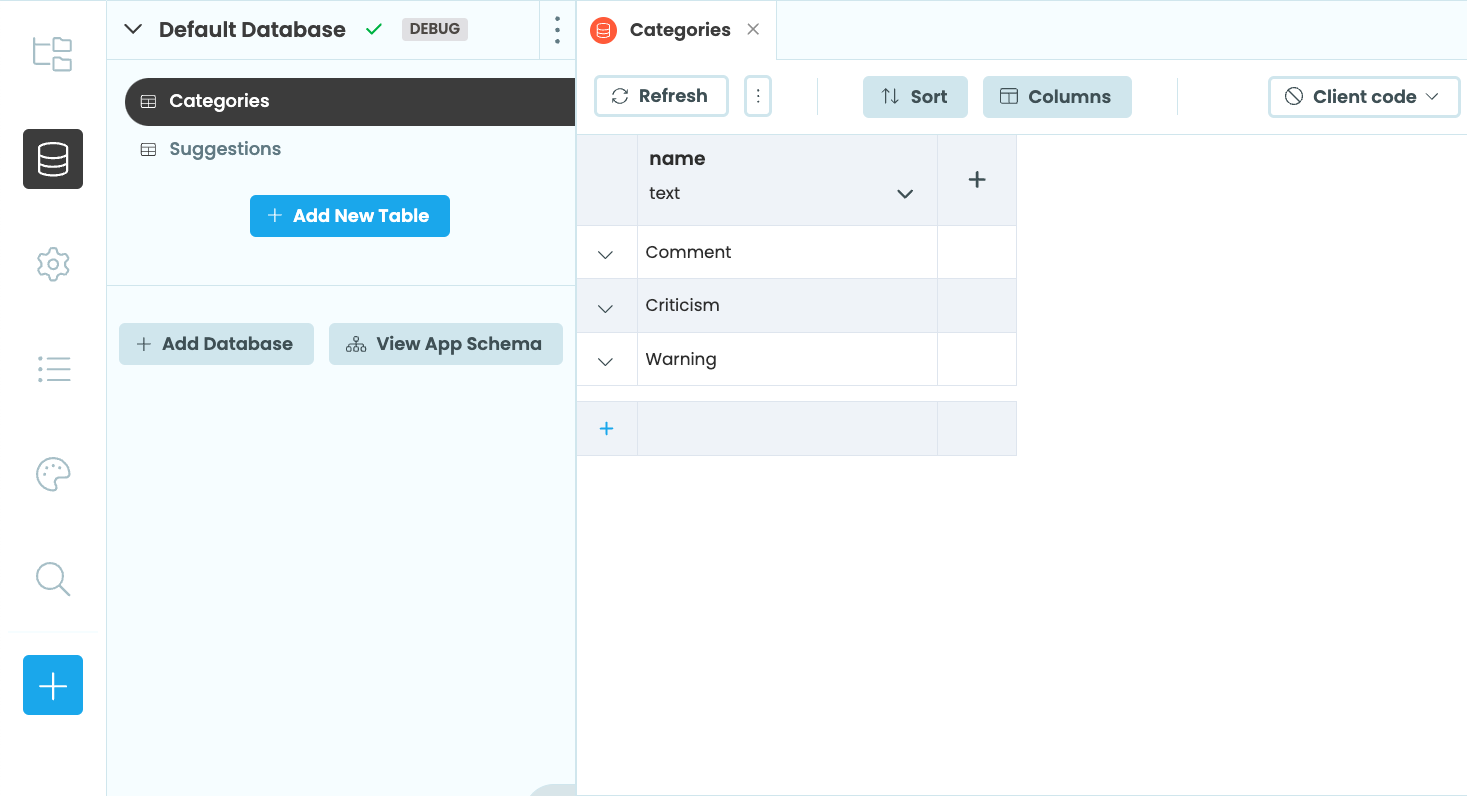
Task: Click the database sidebar icon
Action: click(53, 159)
